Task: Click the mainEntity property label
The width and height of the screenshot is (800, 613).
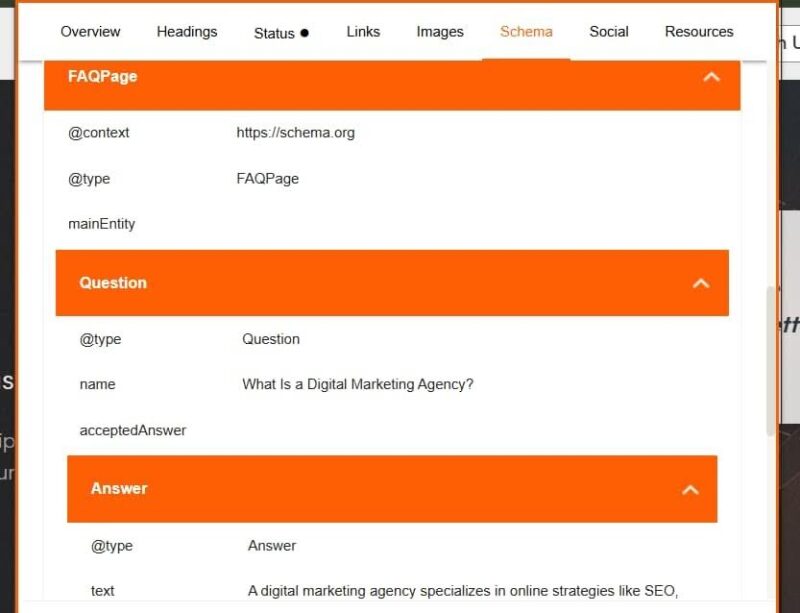Action: pos(102,224)
